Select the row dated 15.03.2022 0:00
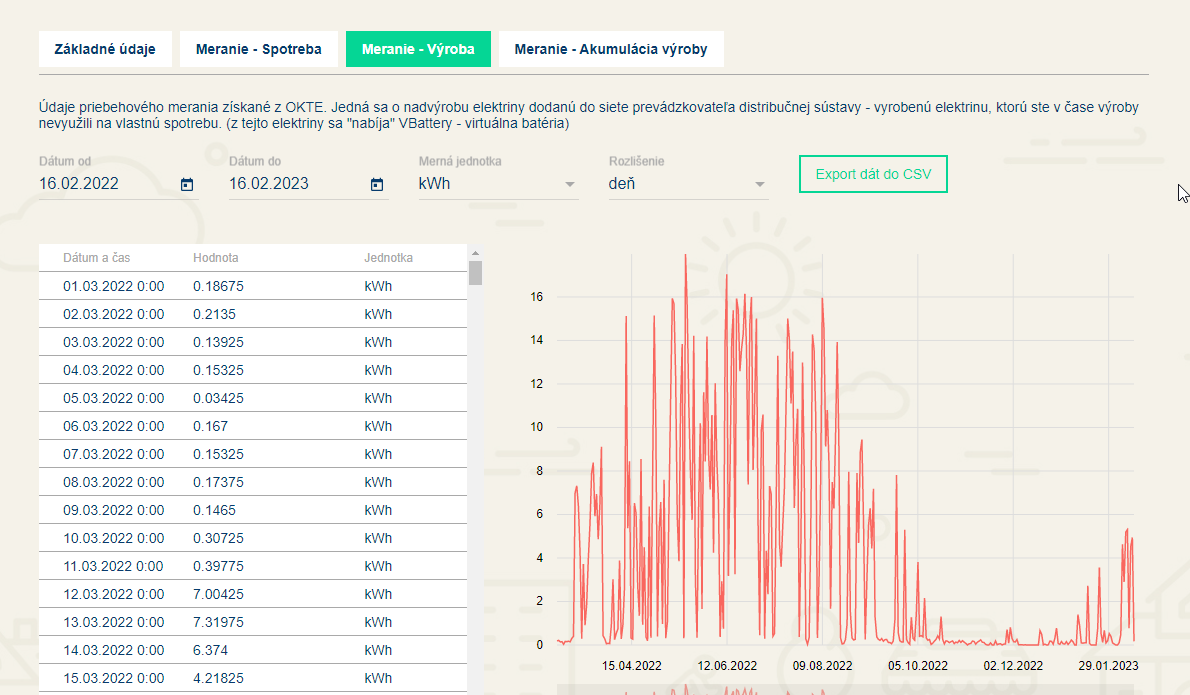Viewport: 1190px width, 695px height. [253, 679]
